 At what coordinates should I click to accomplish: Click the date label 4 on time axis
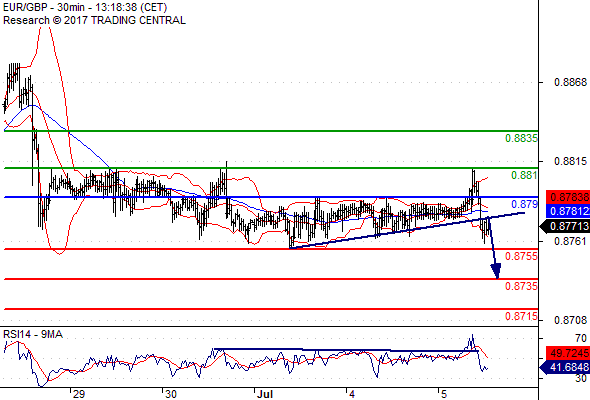[352, 394]
